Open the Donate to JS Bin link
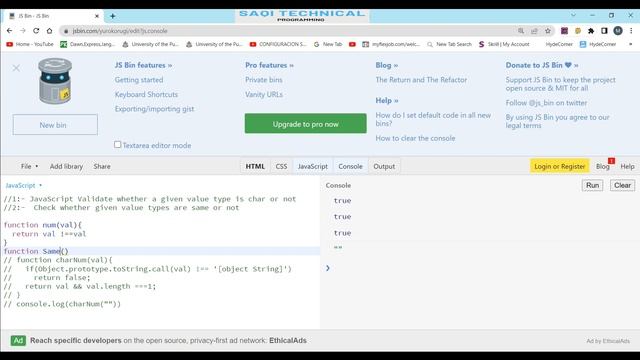Screen dimensions: 640x360 tap(542, 65)
